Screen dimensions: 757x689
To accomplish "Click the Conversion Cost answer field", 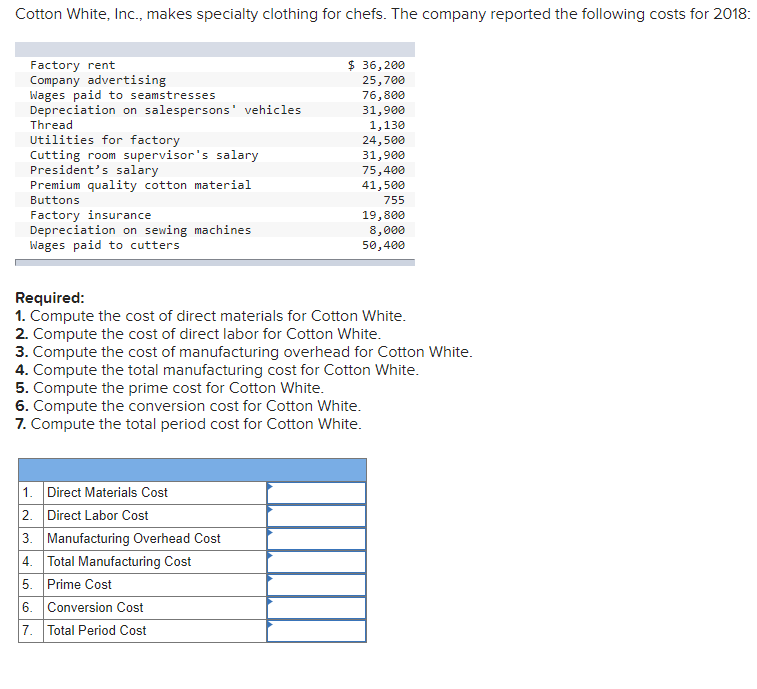I will tap(316, 607).
